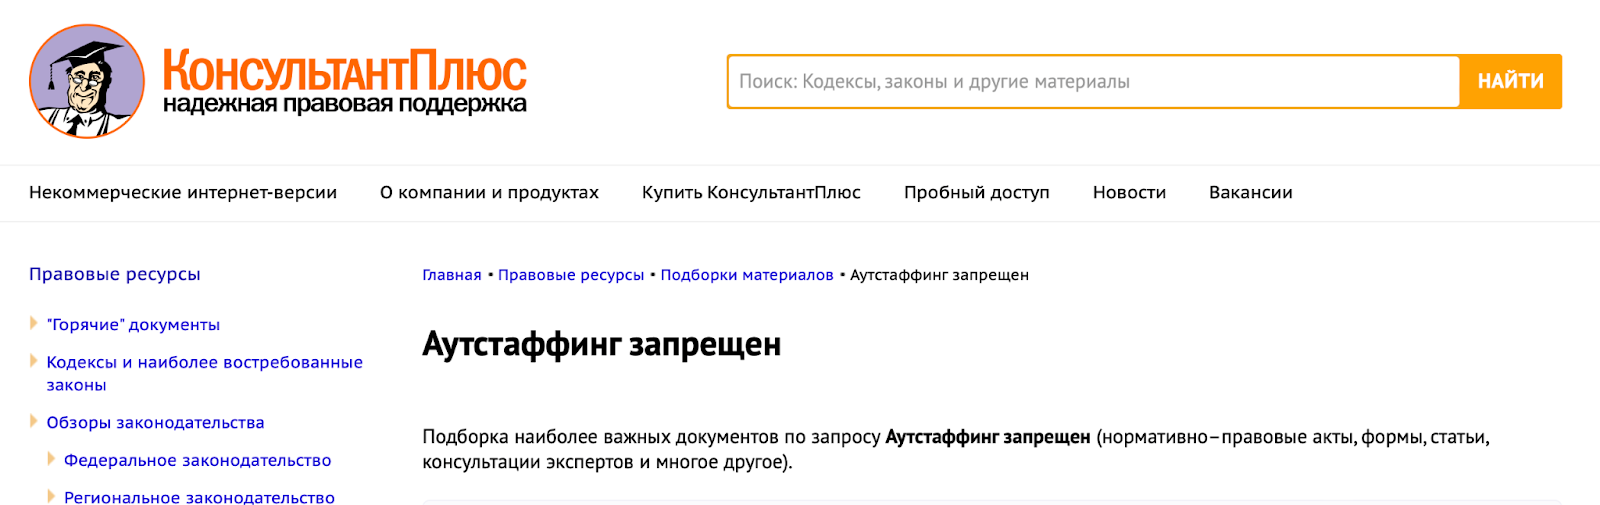Open the Вакансии navigation item
Viewport: 1600px width, 505px height.
coord(1250,193)
